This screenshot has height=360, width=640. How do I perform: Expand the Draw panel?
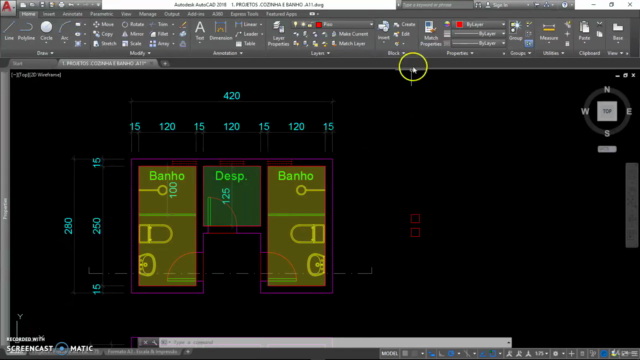point(45,53)
